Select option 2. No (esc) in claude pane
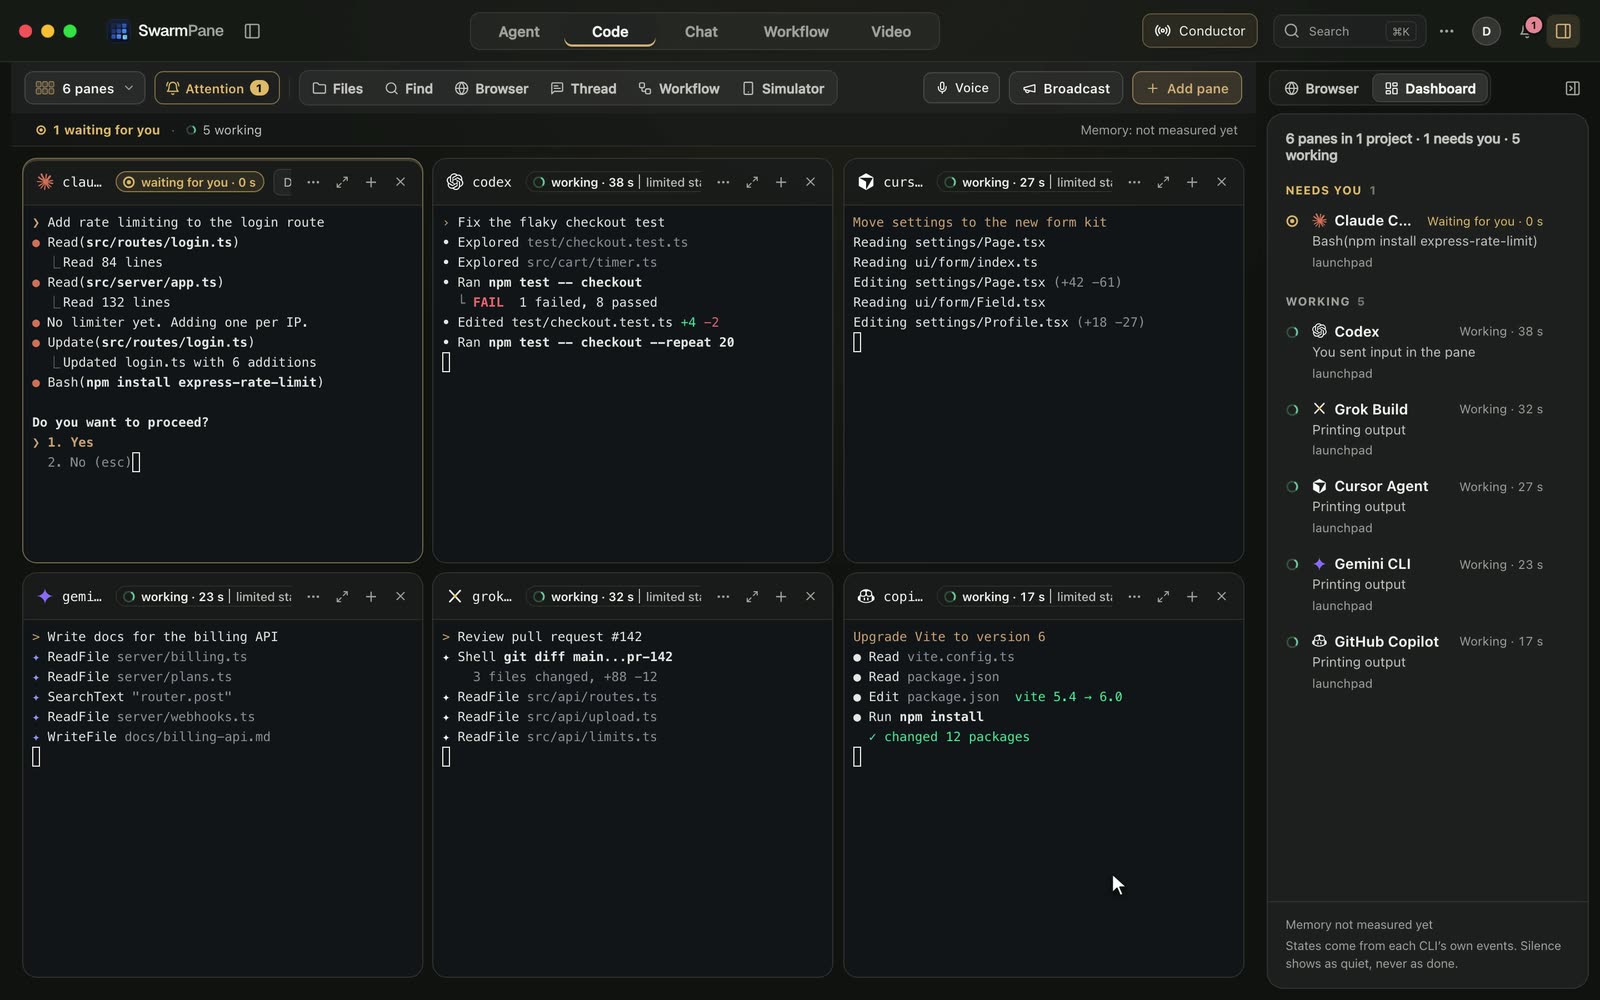The width and height of the screenshot is (1600, 1000). tap(89, 462)
